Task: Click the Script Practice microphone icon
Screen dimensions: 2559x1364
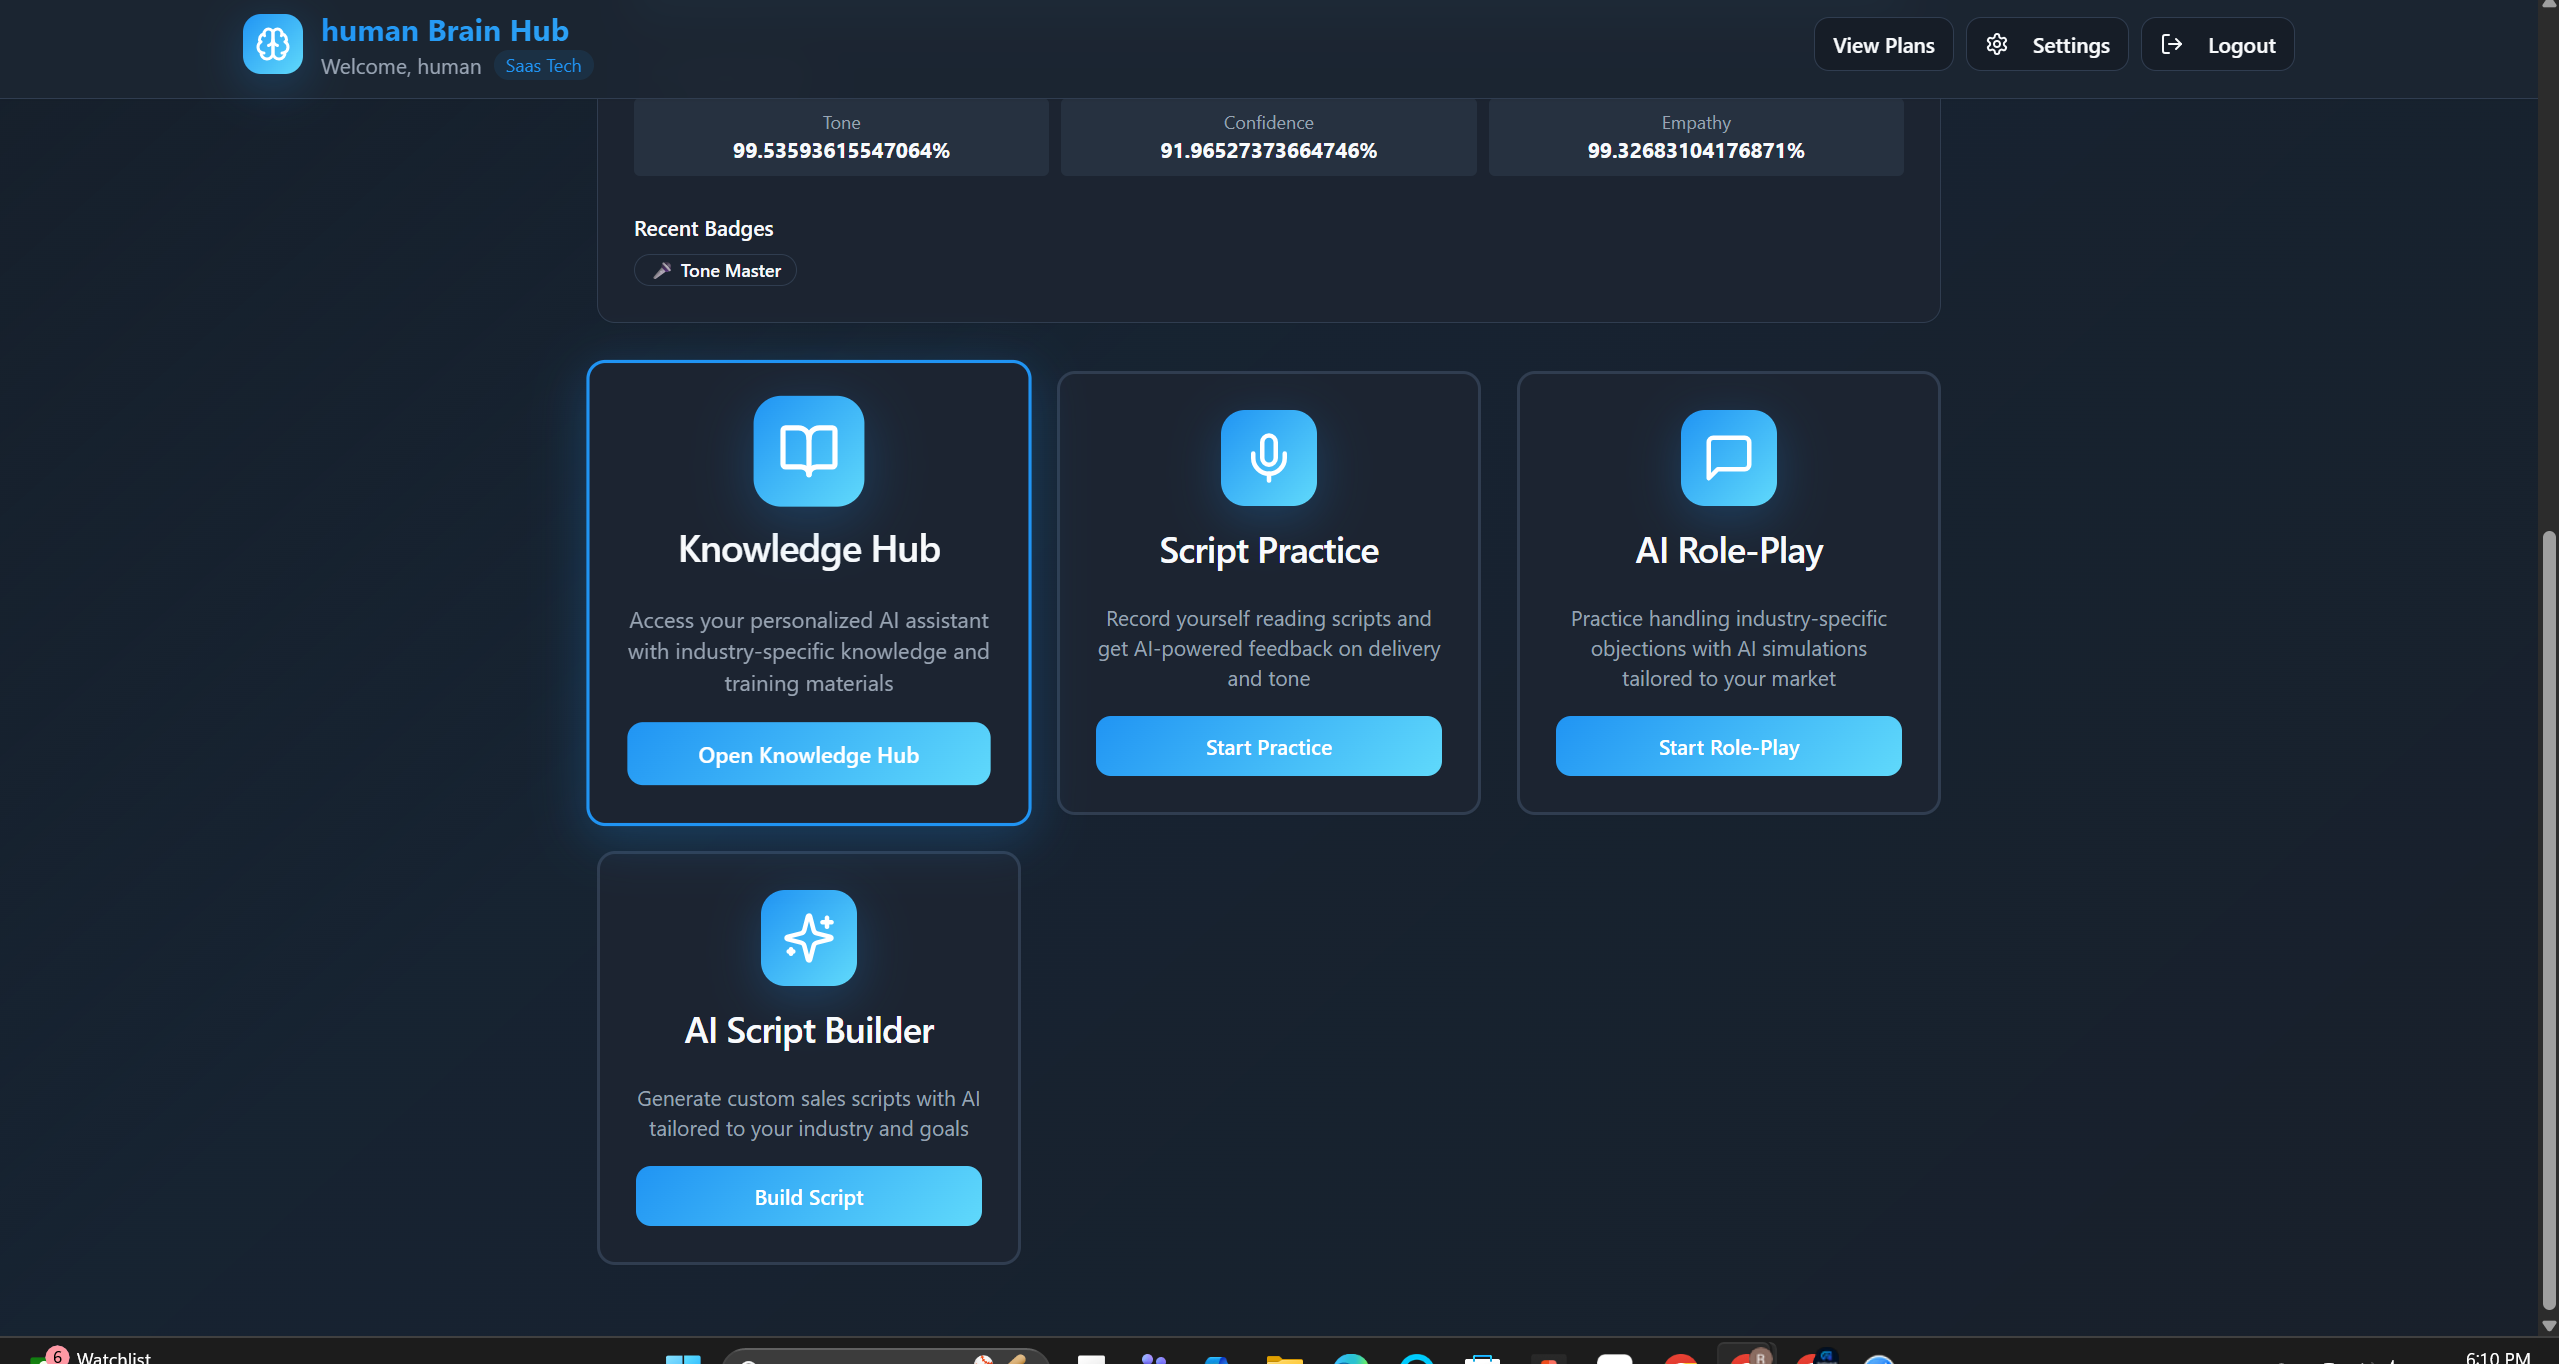Action: tap(1268, 457)
